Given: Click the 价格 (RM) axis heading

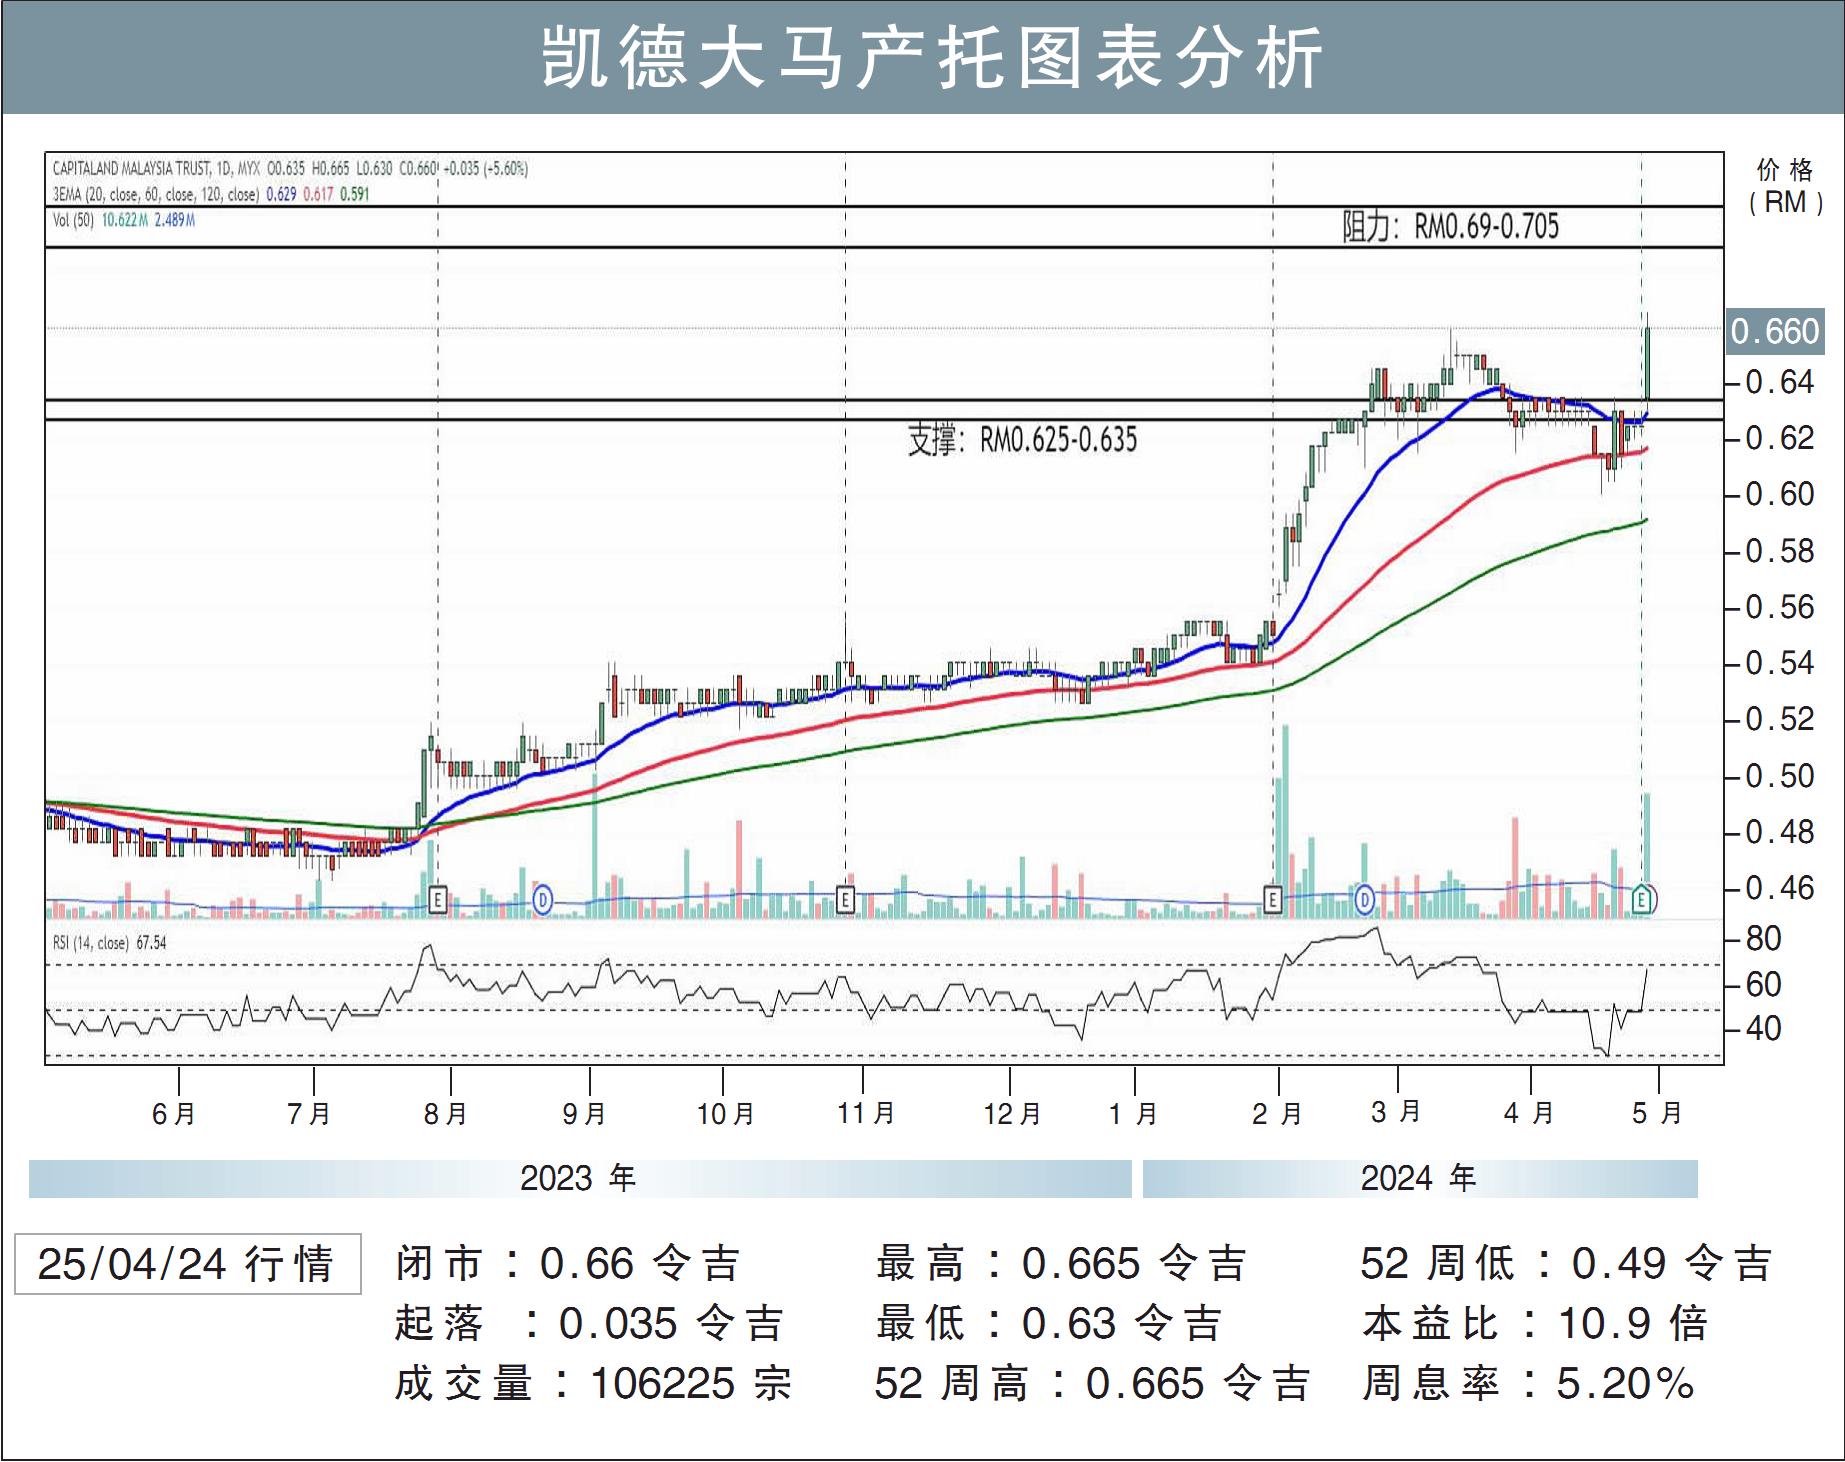Looking at the screenshot, I should pyautogui.click(x=1786, y=186).
